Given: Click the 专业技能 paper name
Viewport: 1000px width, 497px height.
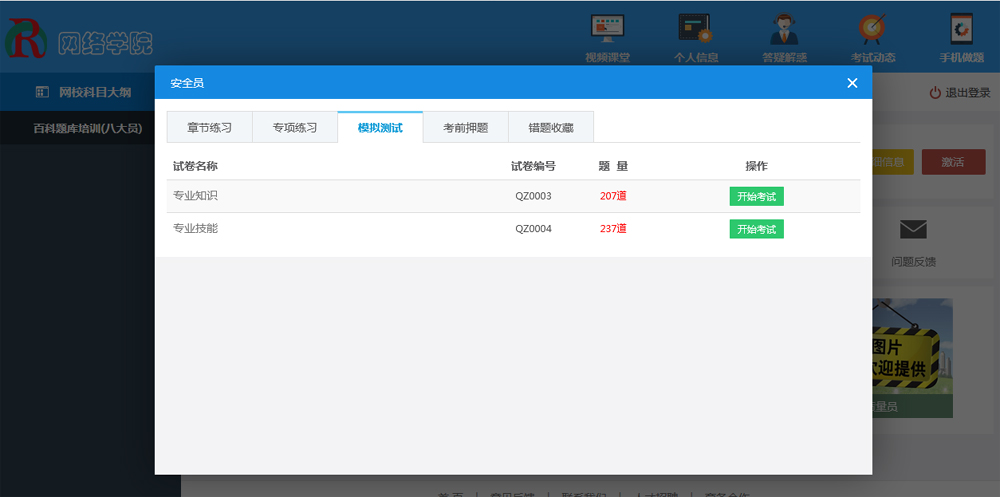Looking at the screenshot, I should pos(195,228).
